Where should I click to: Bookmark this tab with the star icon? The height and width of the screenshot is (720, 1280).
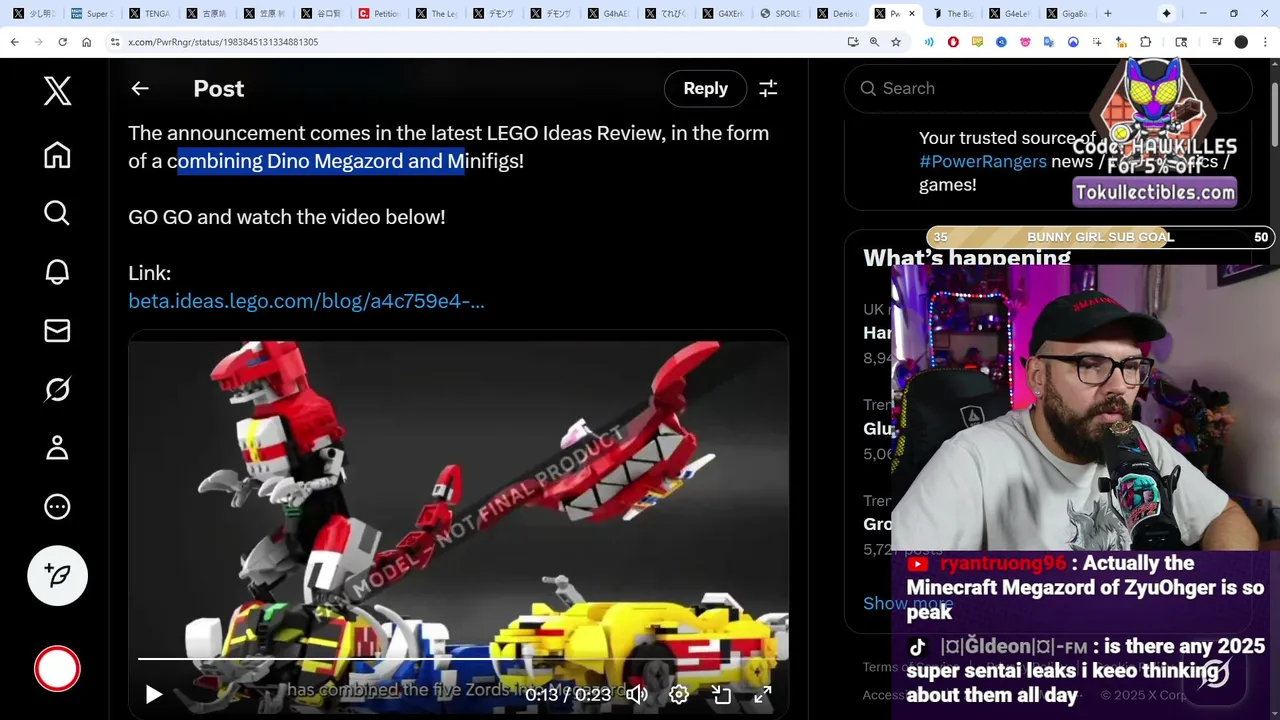(x=896, y=42)
